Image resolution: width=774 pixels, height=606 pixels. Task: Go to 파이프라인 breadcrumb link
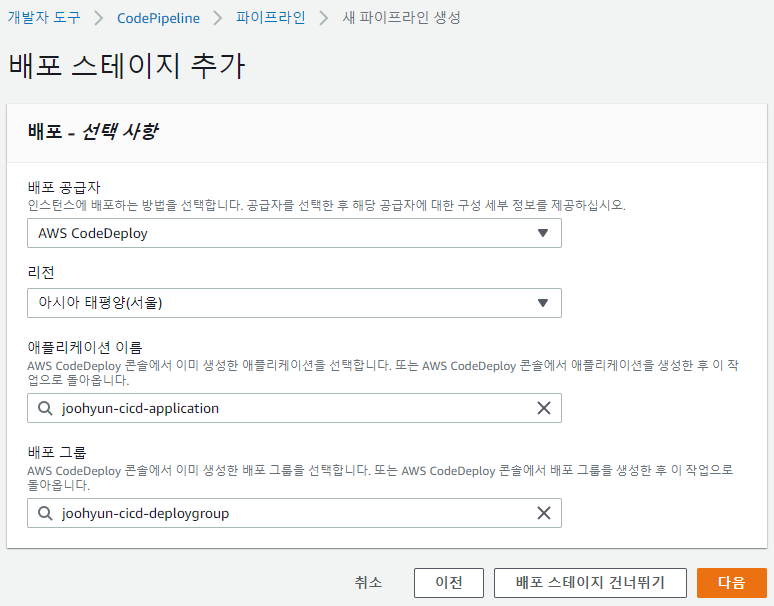[271, 18]
